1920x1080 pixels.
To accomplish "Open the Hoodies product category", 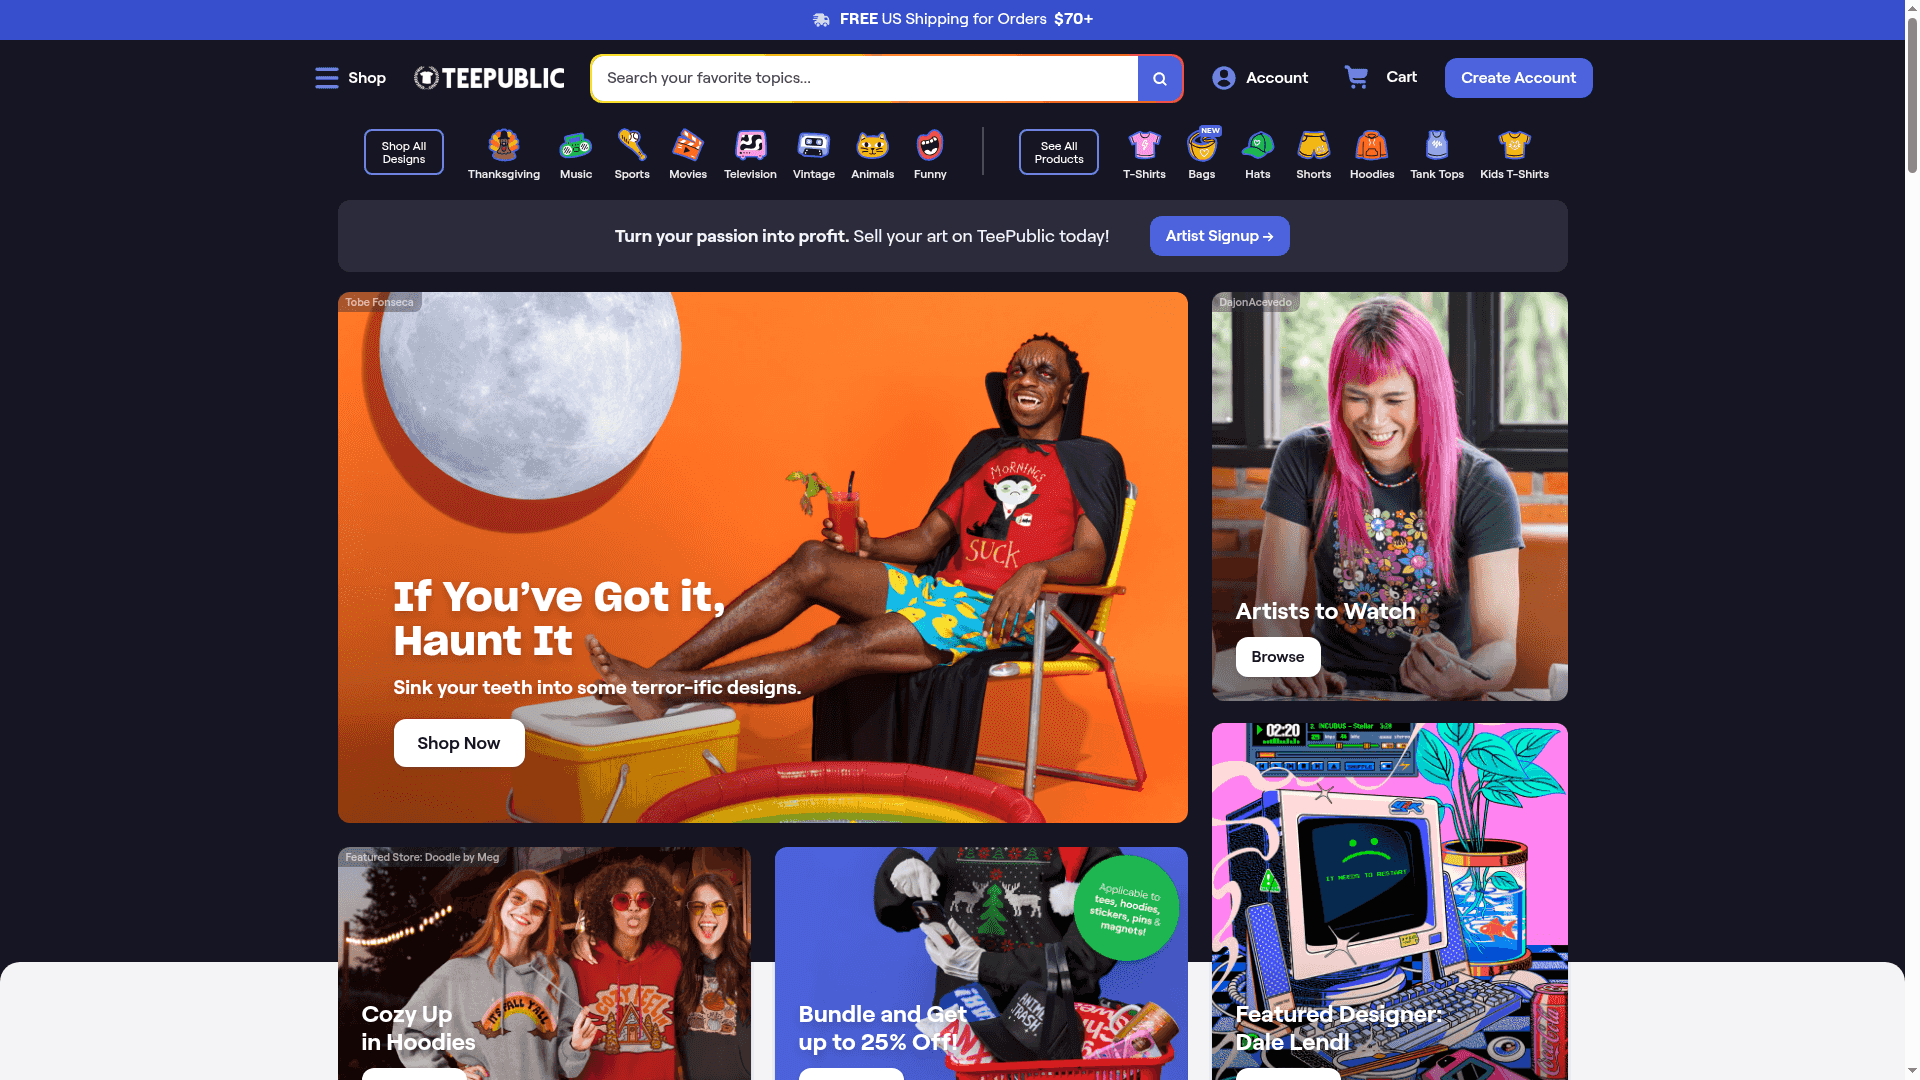I will [1371, 148].
